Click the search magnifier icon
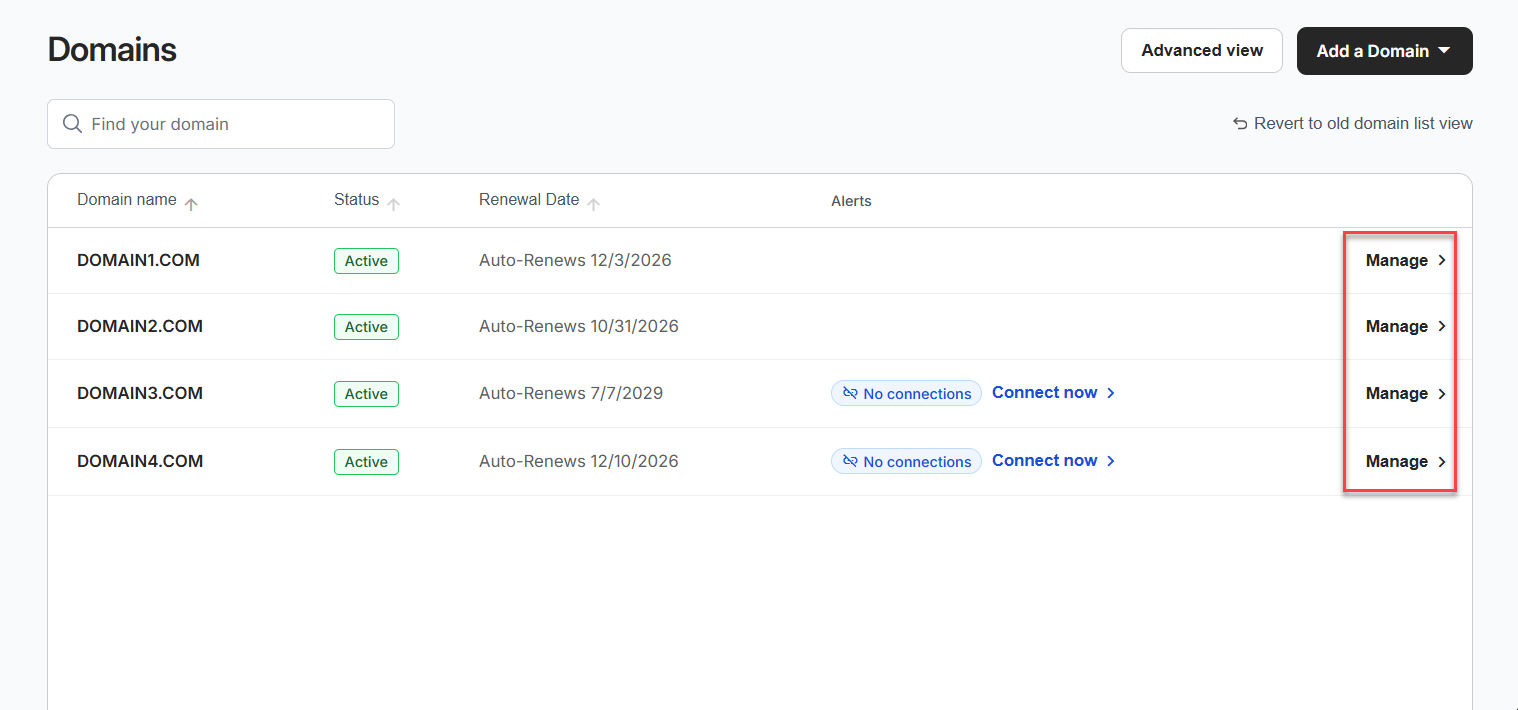1518x710 pixels. 72,124
